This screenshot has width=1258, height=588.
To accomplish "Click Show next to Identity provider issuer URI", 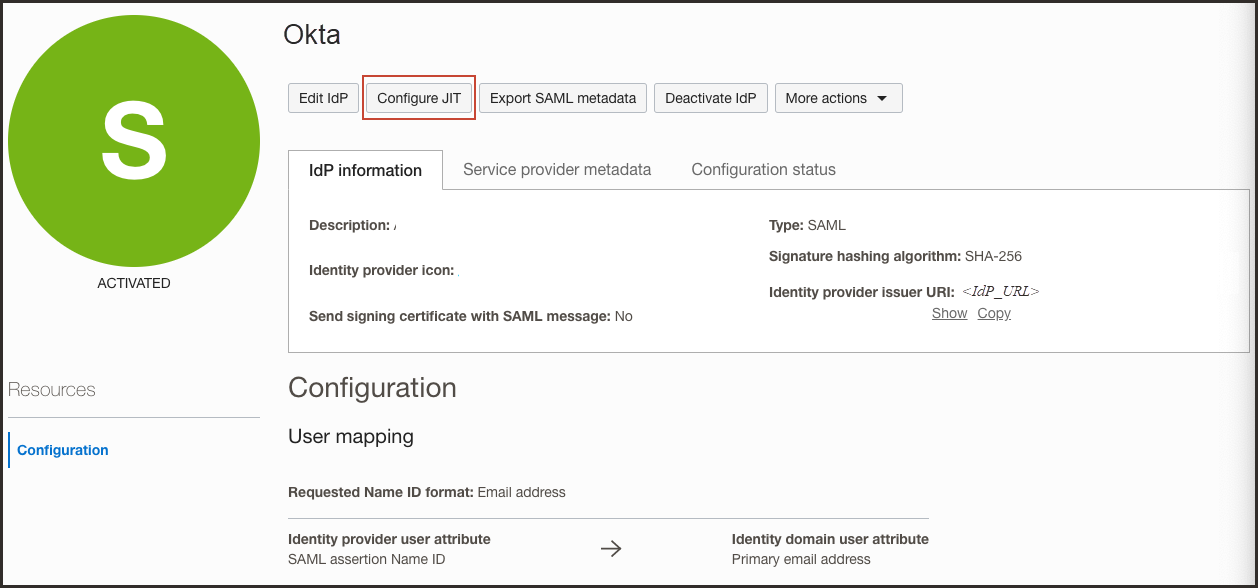I will (x=948, y=313).
